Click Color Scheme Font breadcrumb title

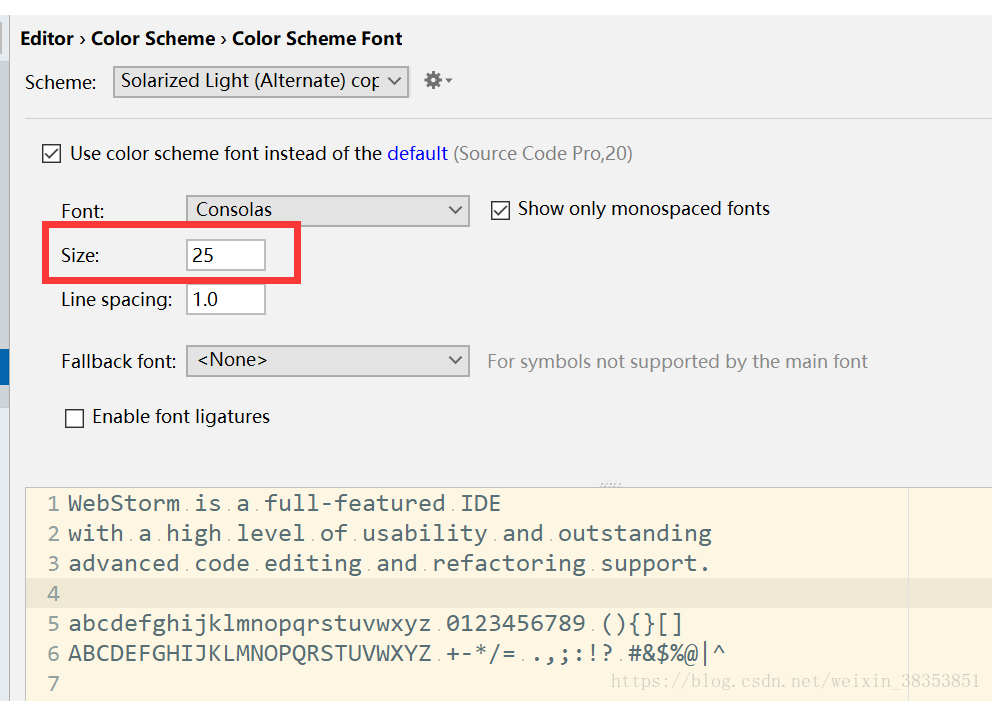317,39
